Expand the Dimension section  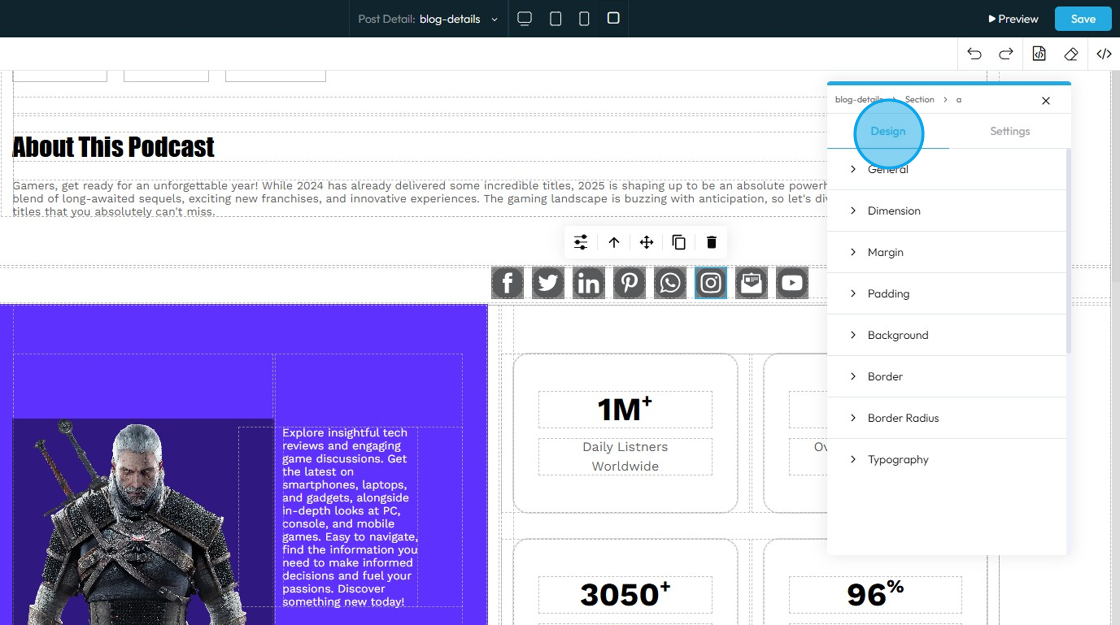tap(946, 211)
